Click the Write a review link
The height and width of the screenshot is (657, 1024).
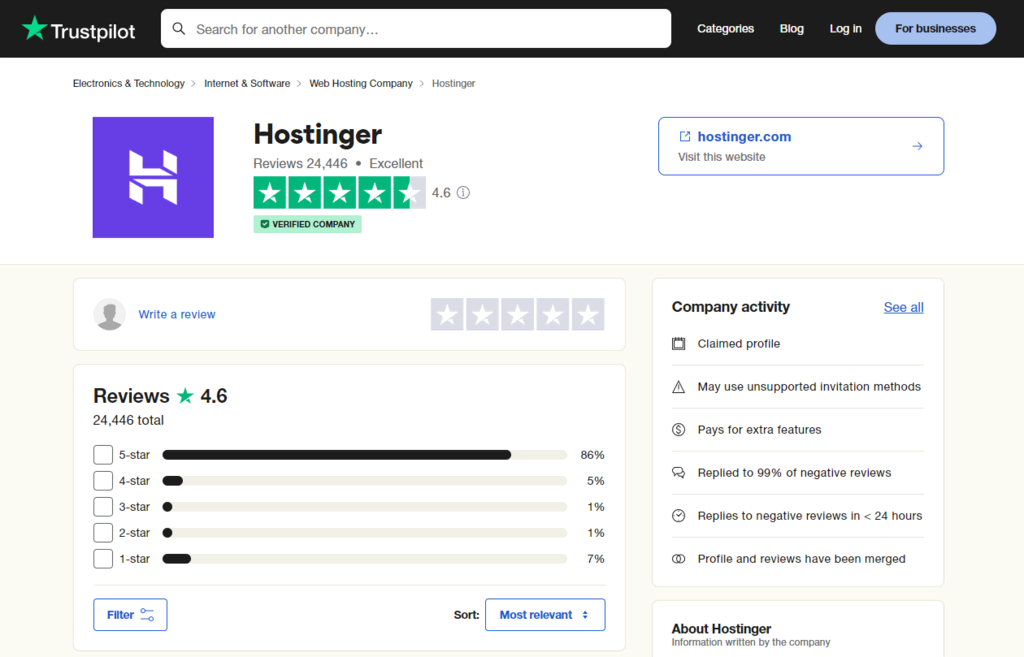[x=177, y=314]
